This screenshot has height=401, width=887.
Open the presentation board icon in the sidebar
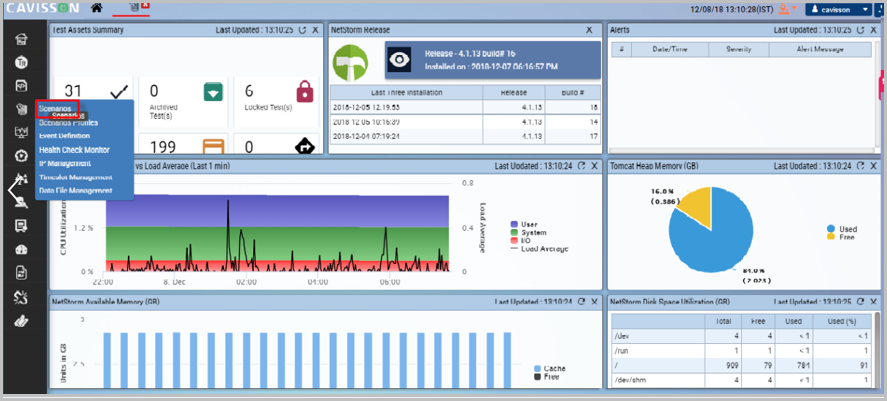point(21,226)
